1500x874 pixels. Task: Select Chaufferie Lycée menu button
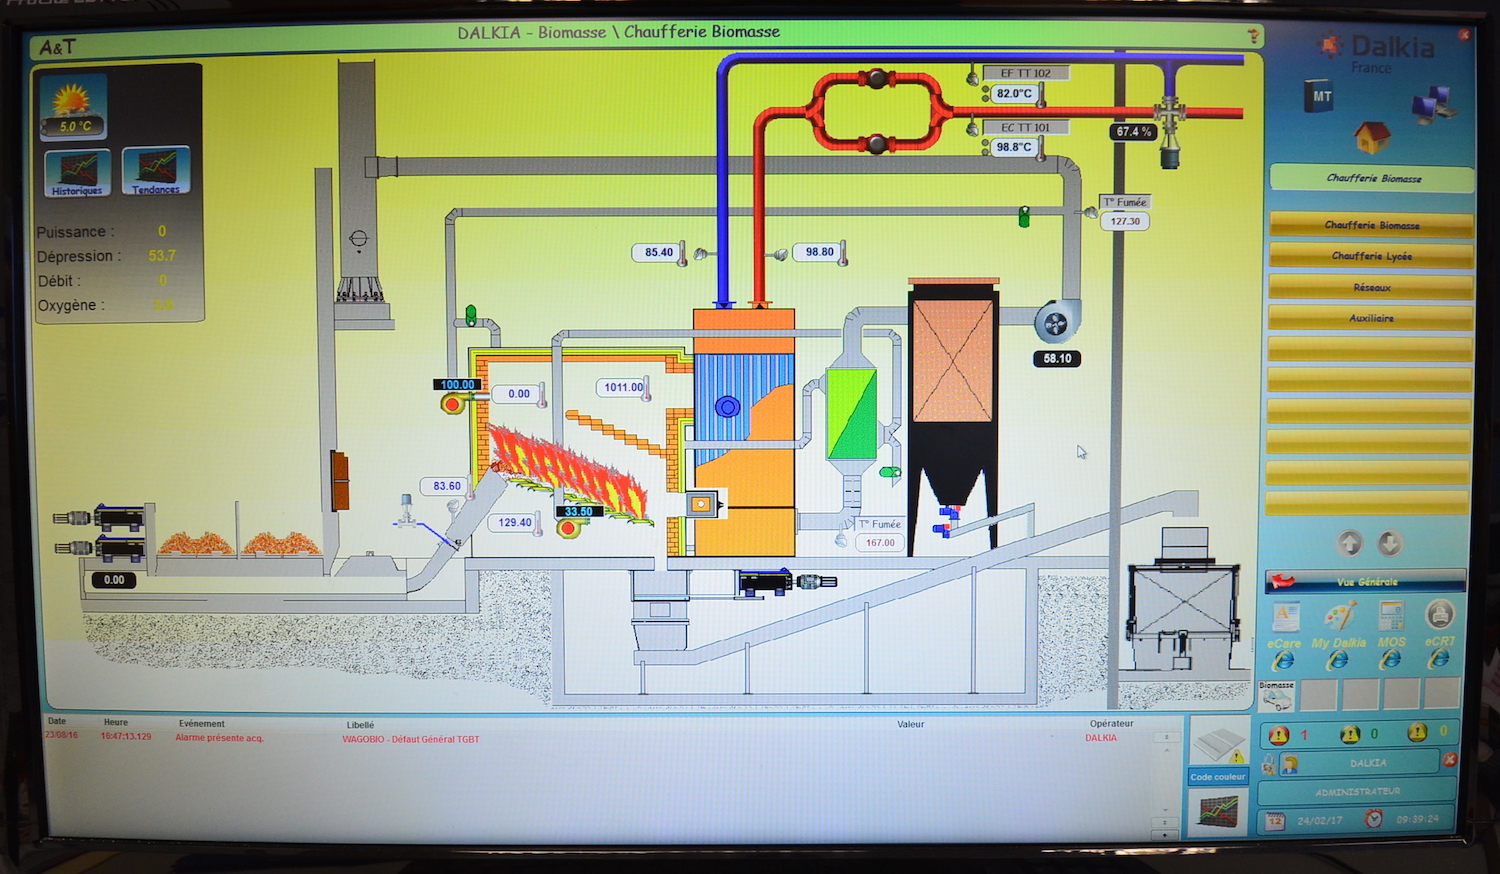(1372, 256)
